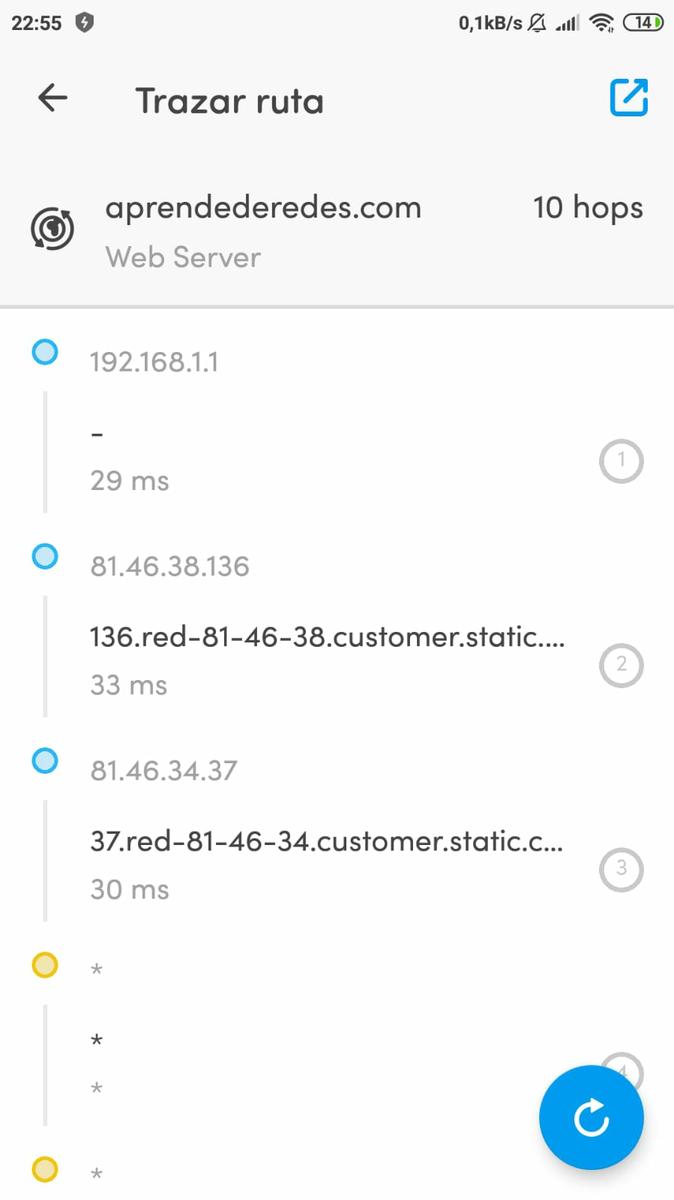
Task: Toggle the blue status dot beside 81.46.38.136
Action: click(x=44, y=556)
